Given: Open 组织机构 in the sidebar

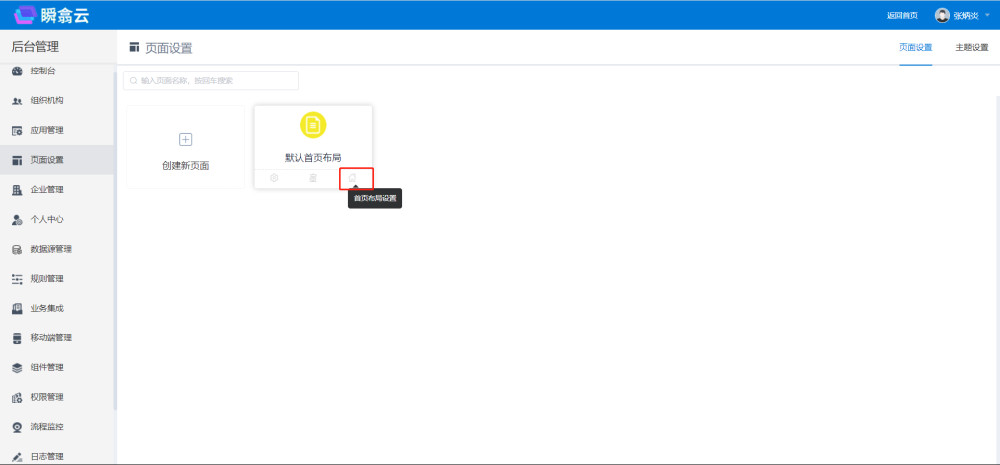Looking at the screenshot, I should click(47, 100).
